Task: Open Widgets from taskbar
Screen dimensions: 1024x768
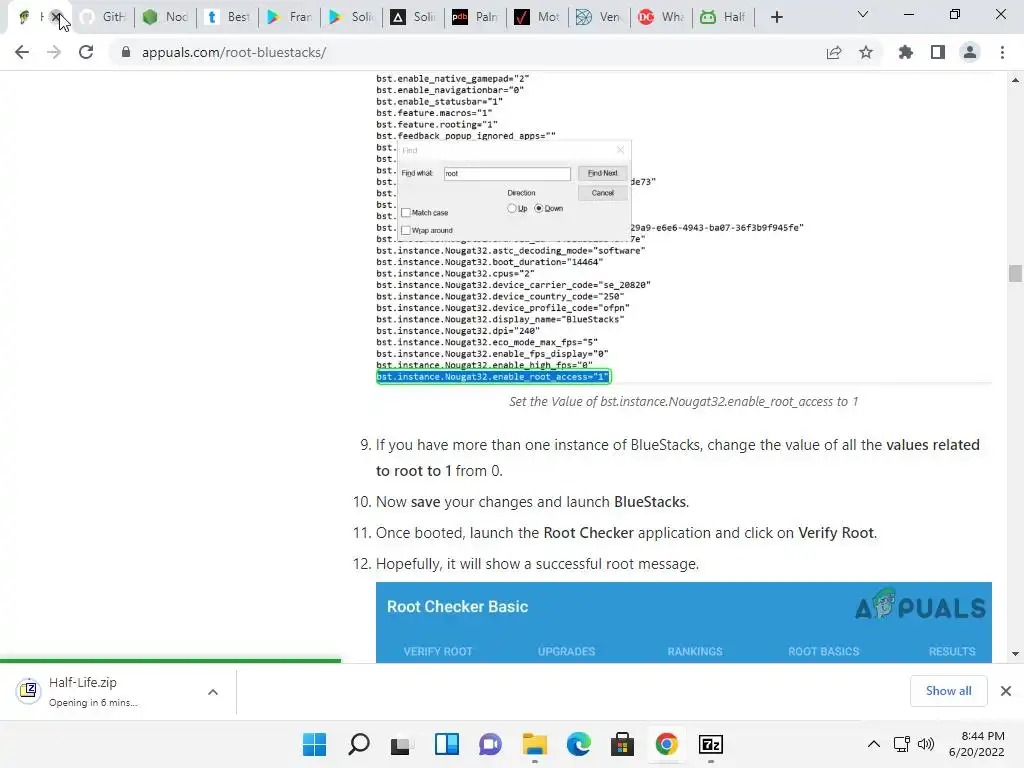Action: pyautogui.click(x=447, y=744)
